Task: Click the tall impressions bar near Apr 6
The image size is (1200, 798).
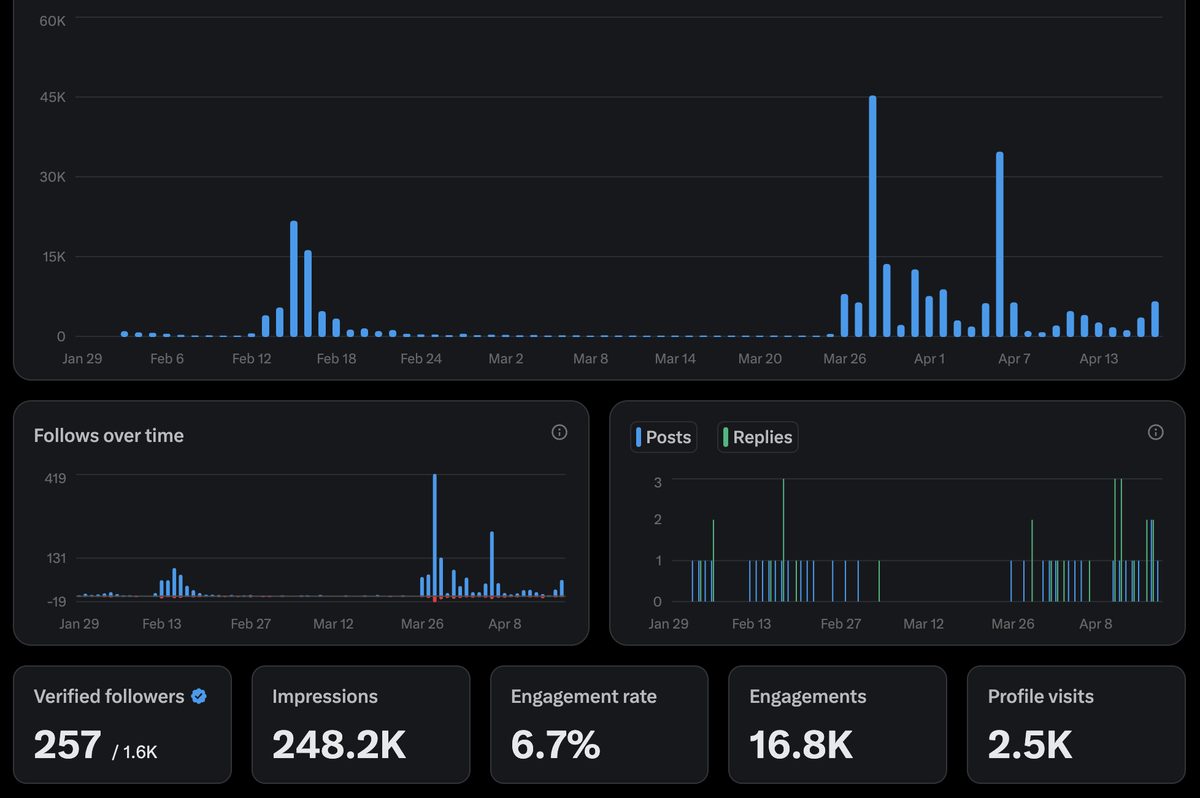Action: point(1000,244)
